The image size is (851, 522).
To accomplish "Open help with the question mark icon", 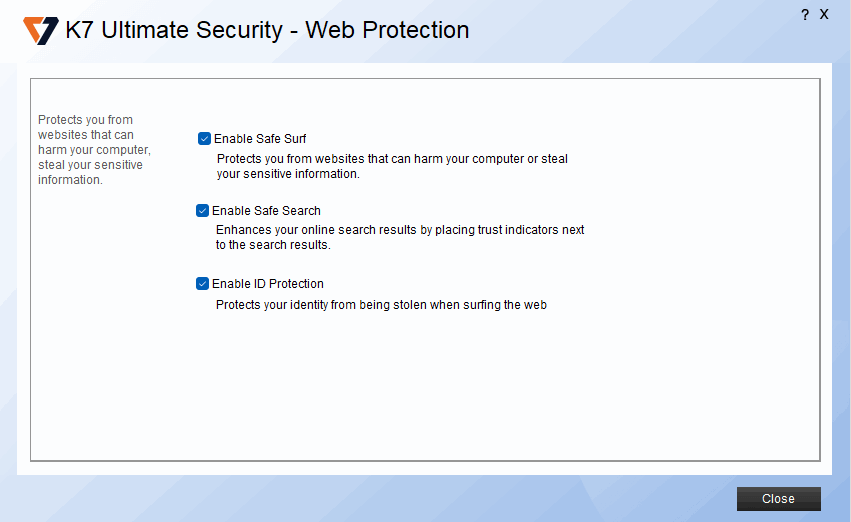I will 805,15.
